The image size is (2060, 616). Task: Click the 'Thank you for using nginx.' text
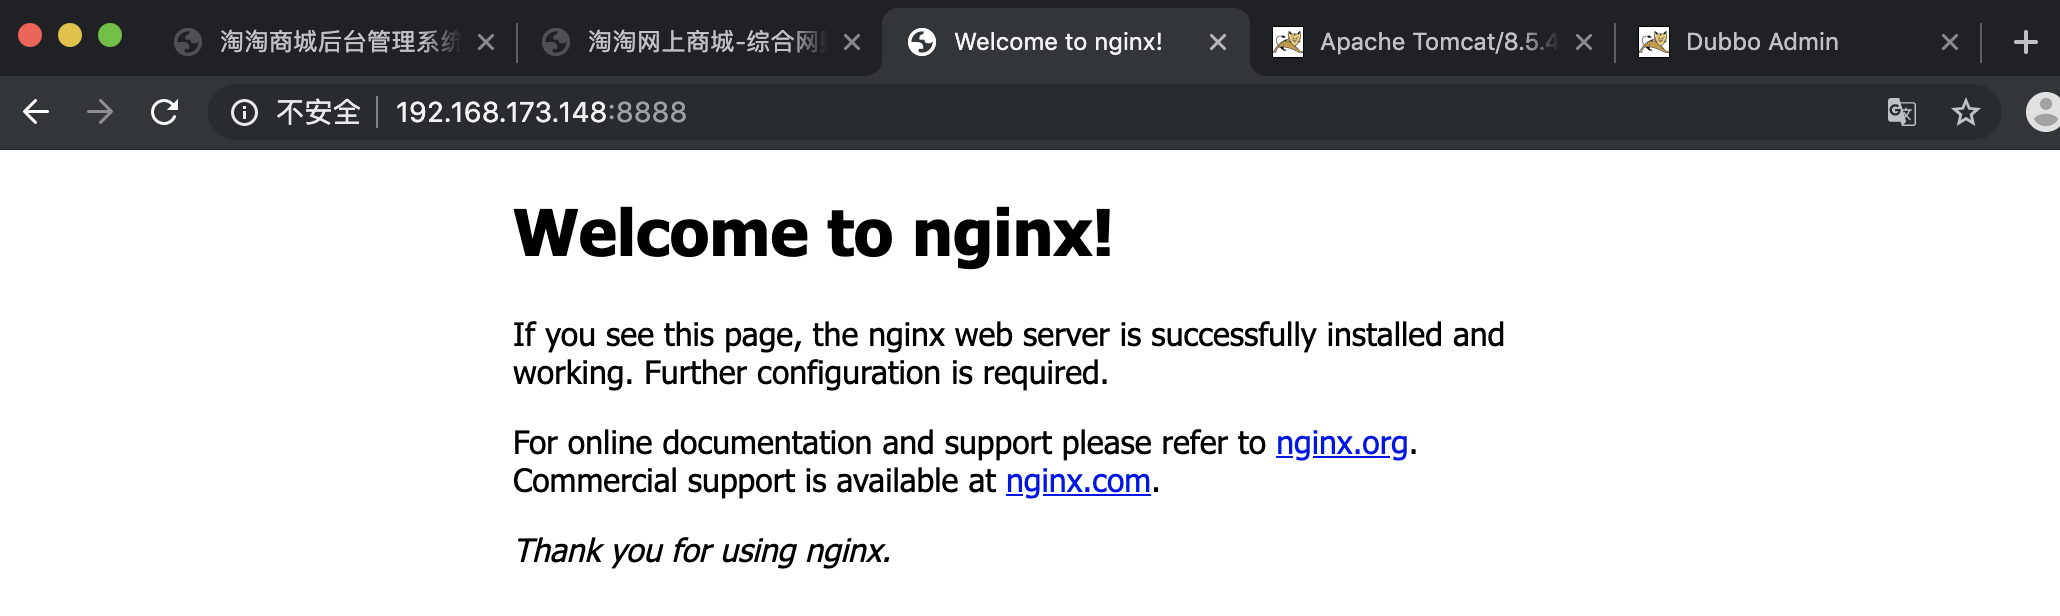[702, 551]
